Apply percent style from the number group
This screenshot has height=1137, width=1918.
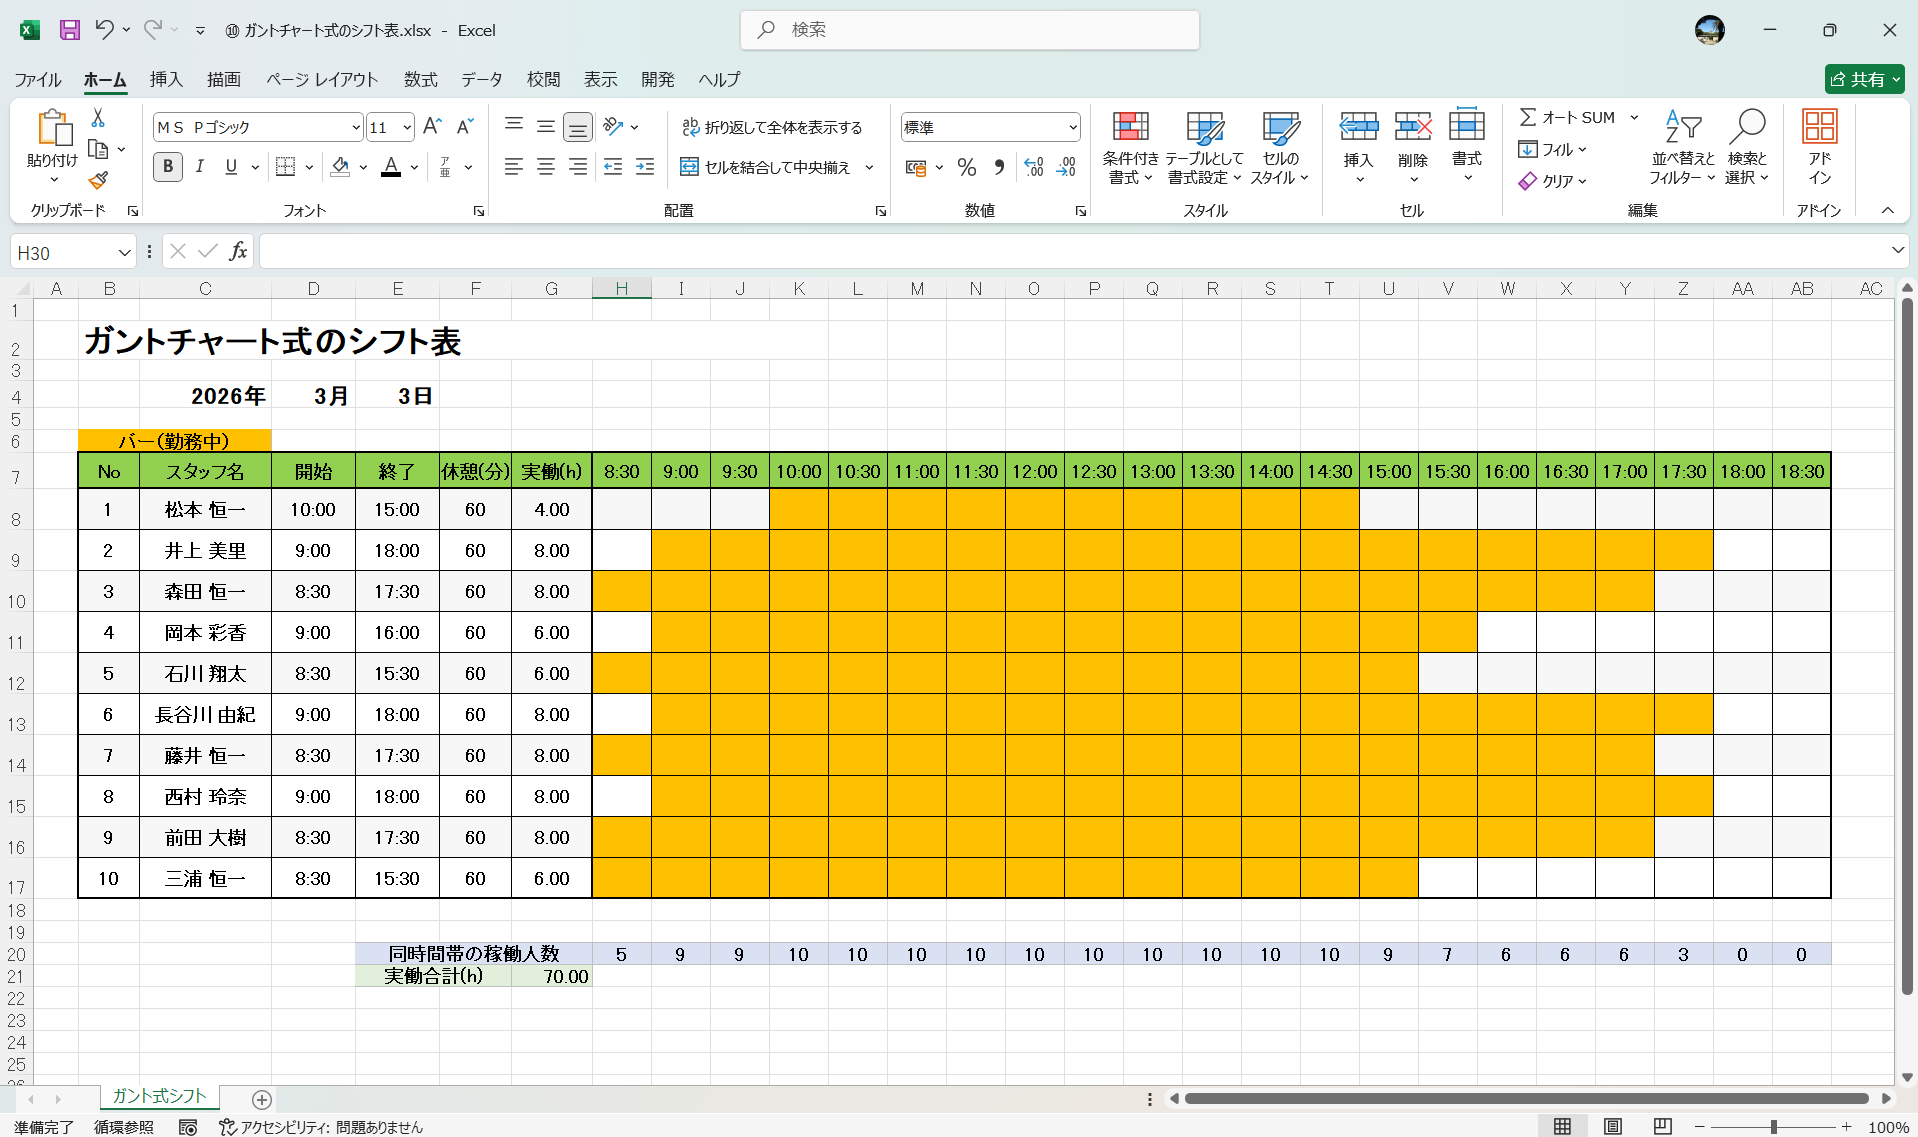pos(966,167)
